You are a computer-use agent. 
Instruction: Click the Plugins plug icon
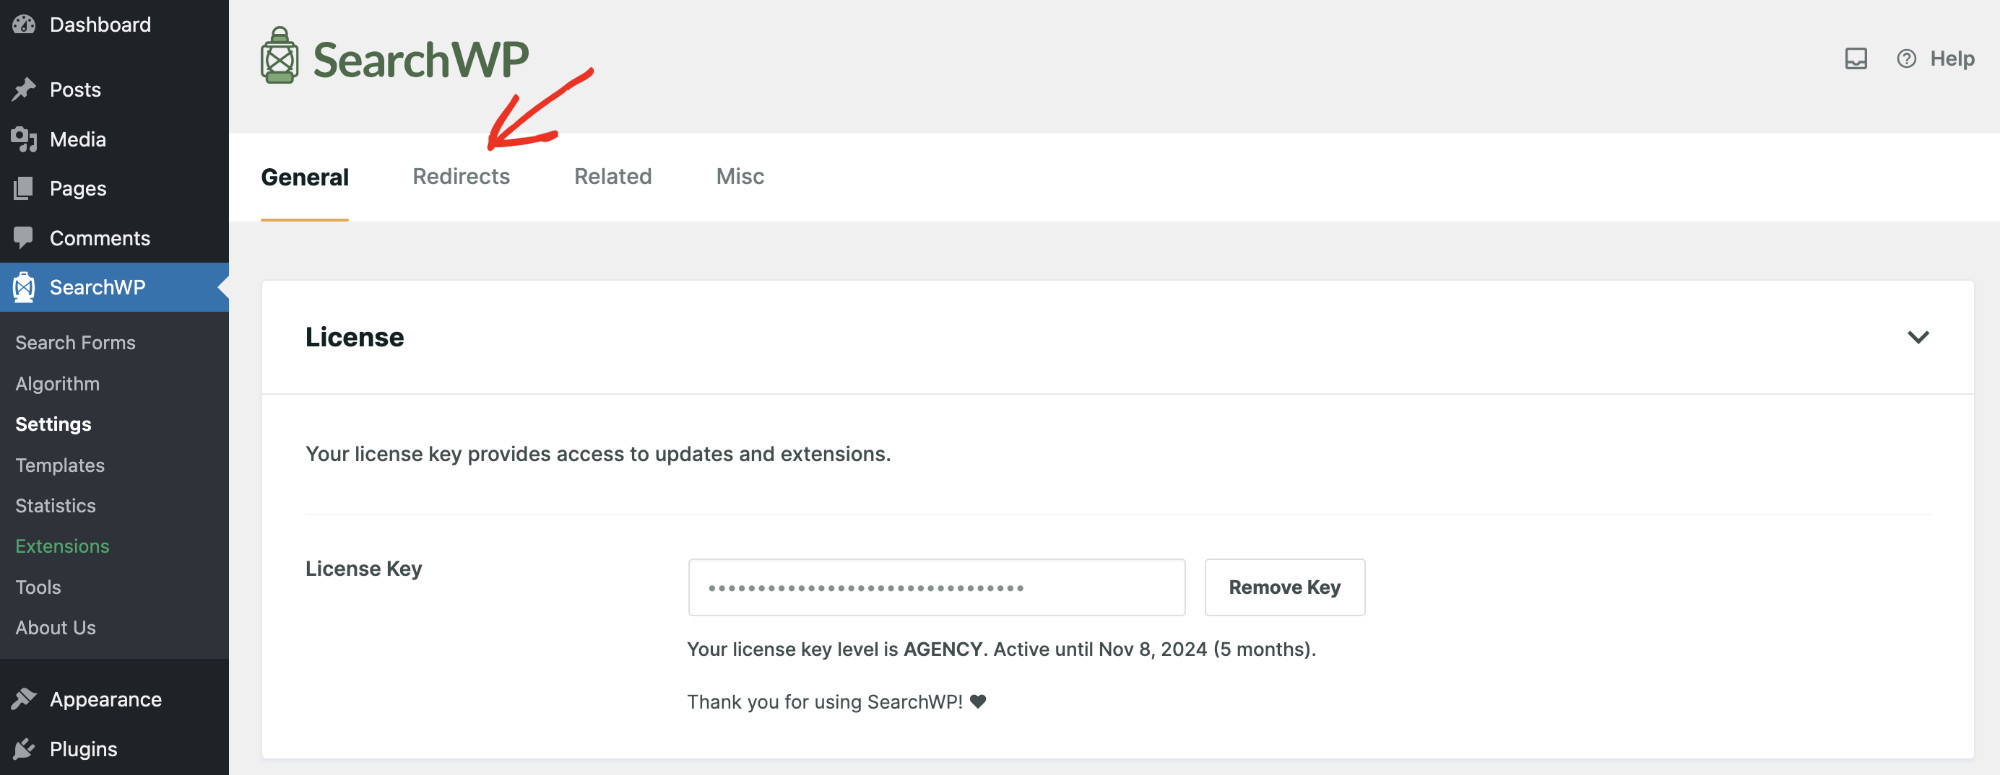pos(24,749)
